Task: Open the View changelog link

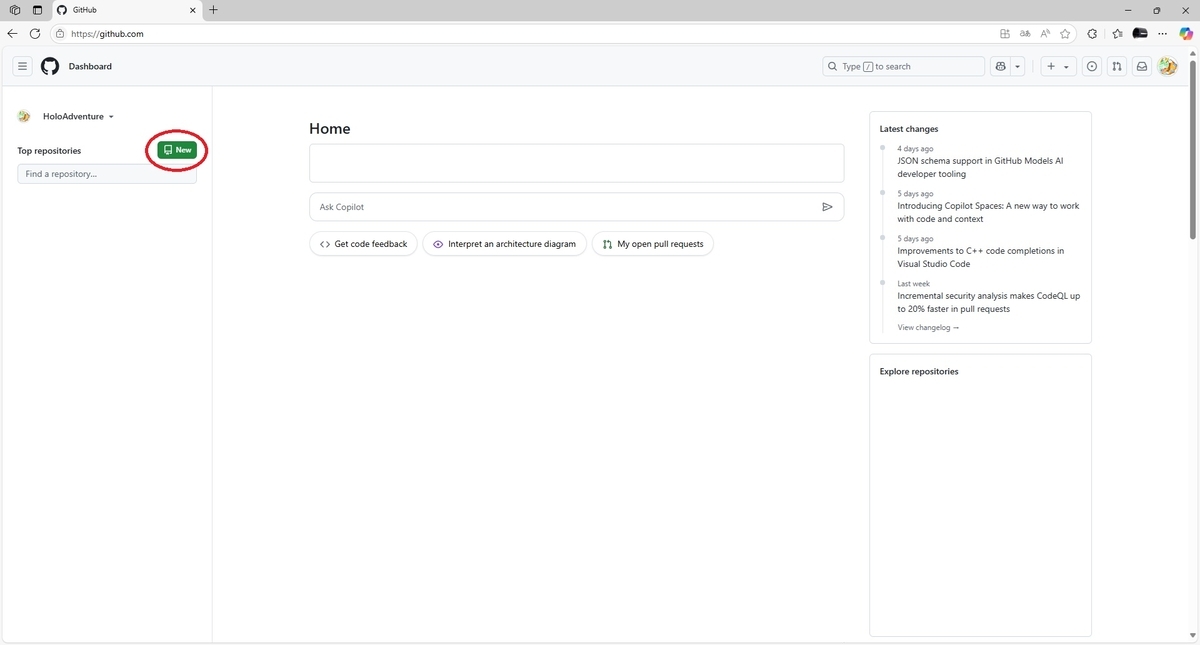Action: pos(925,327)
